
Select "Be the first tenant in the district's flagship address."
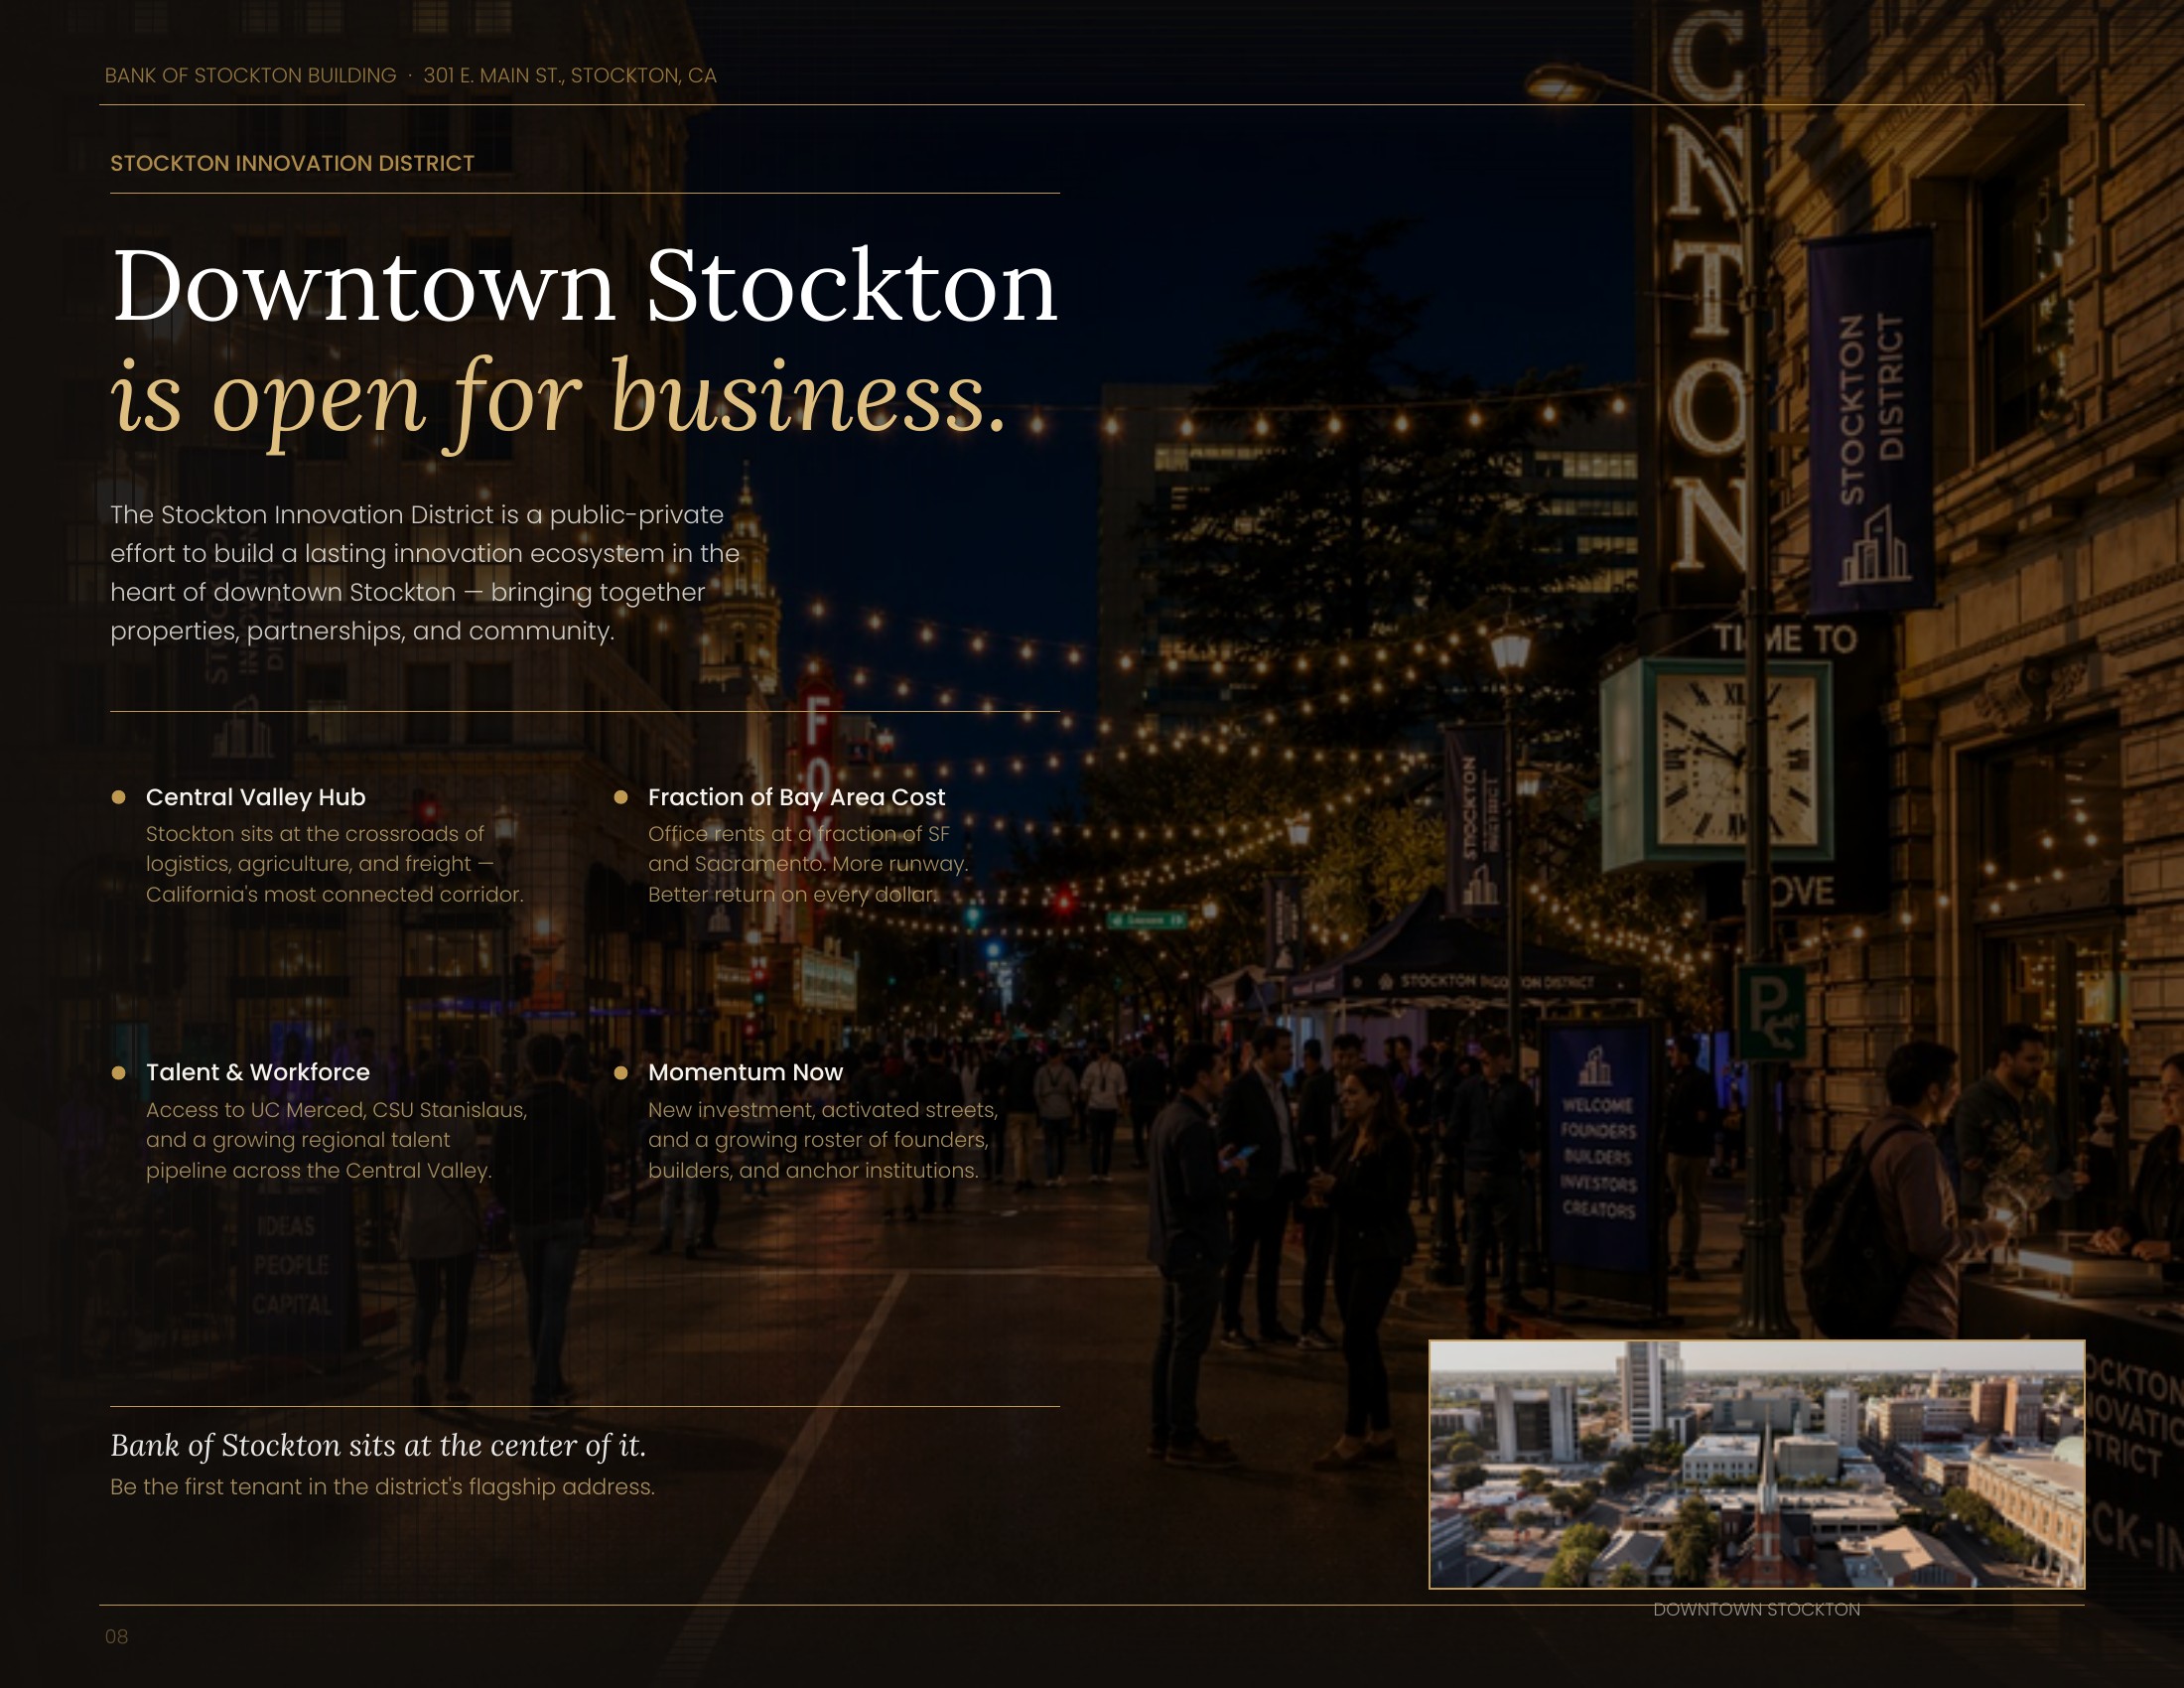pyautogui.click(x=382, y=1487)
